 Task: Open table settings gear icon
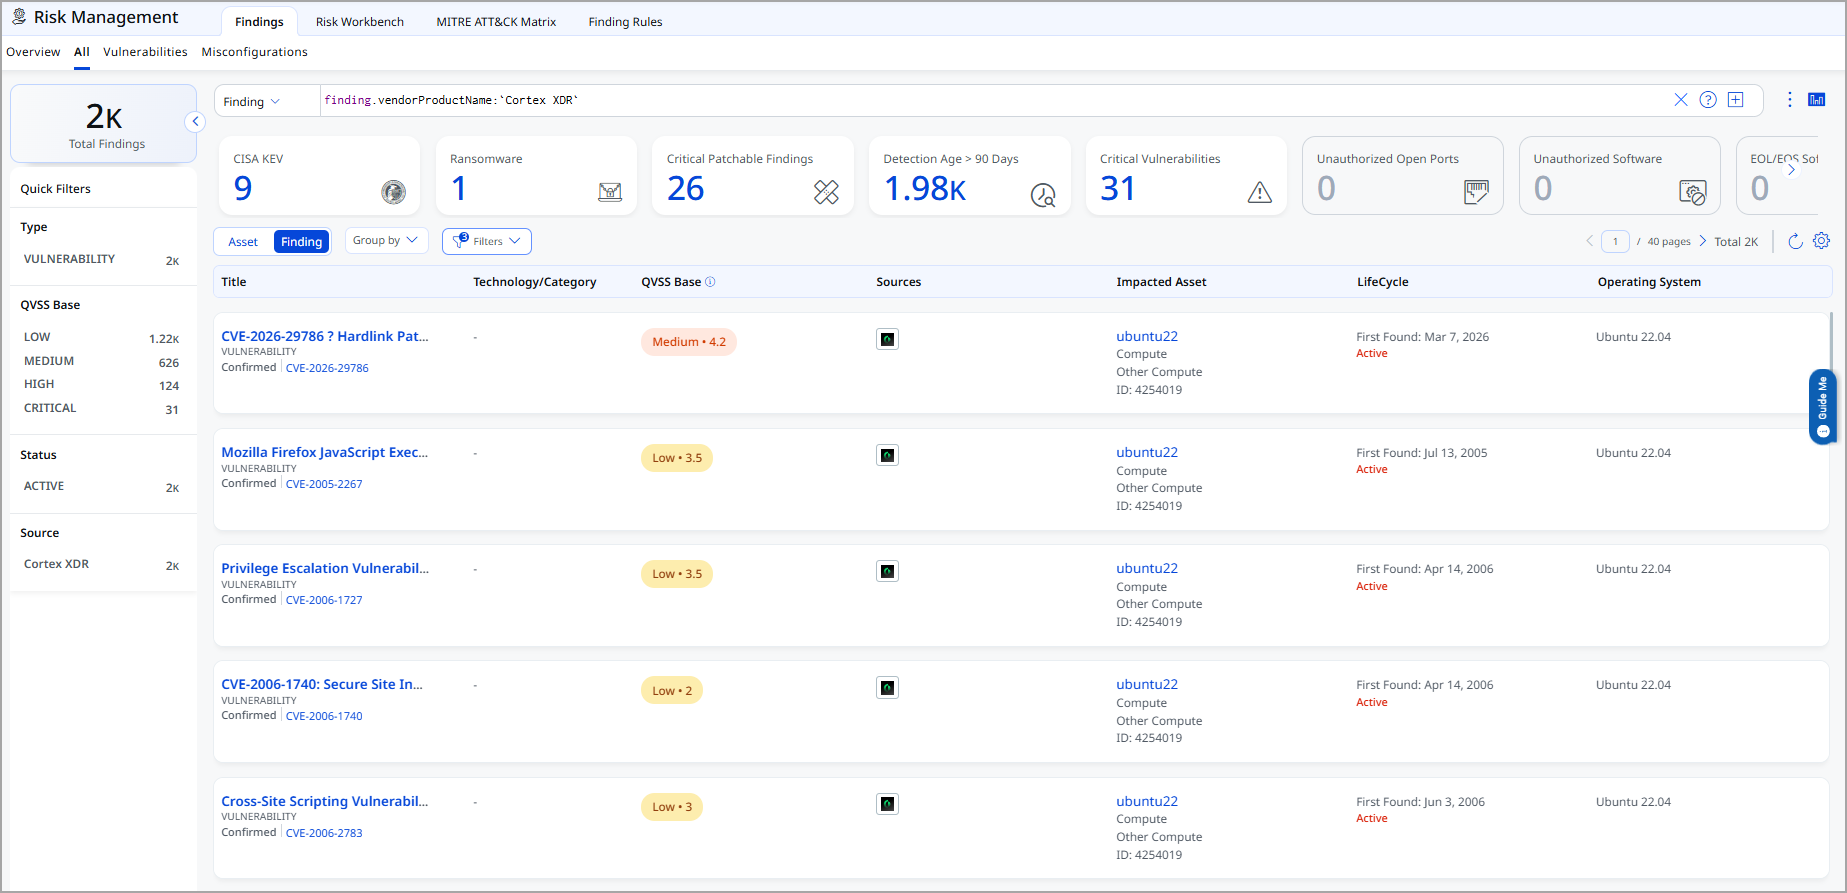[1821, 241]
